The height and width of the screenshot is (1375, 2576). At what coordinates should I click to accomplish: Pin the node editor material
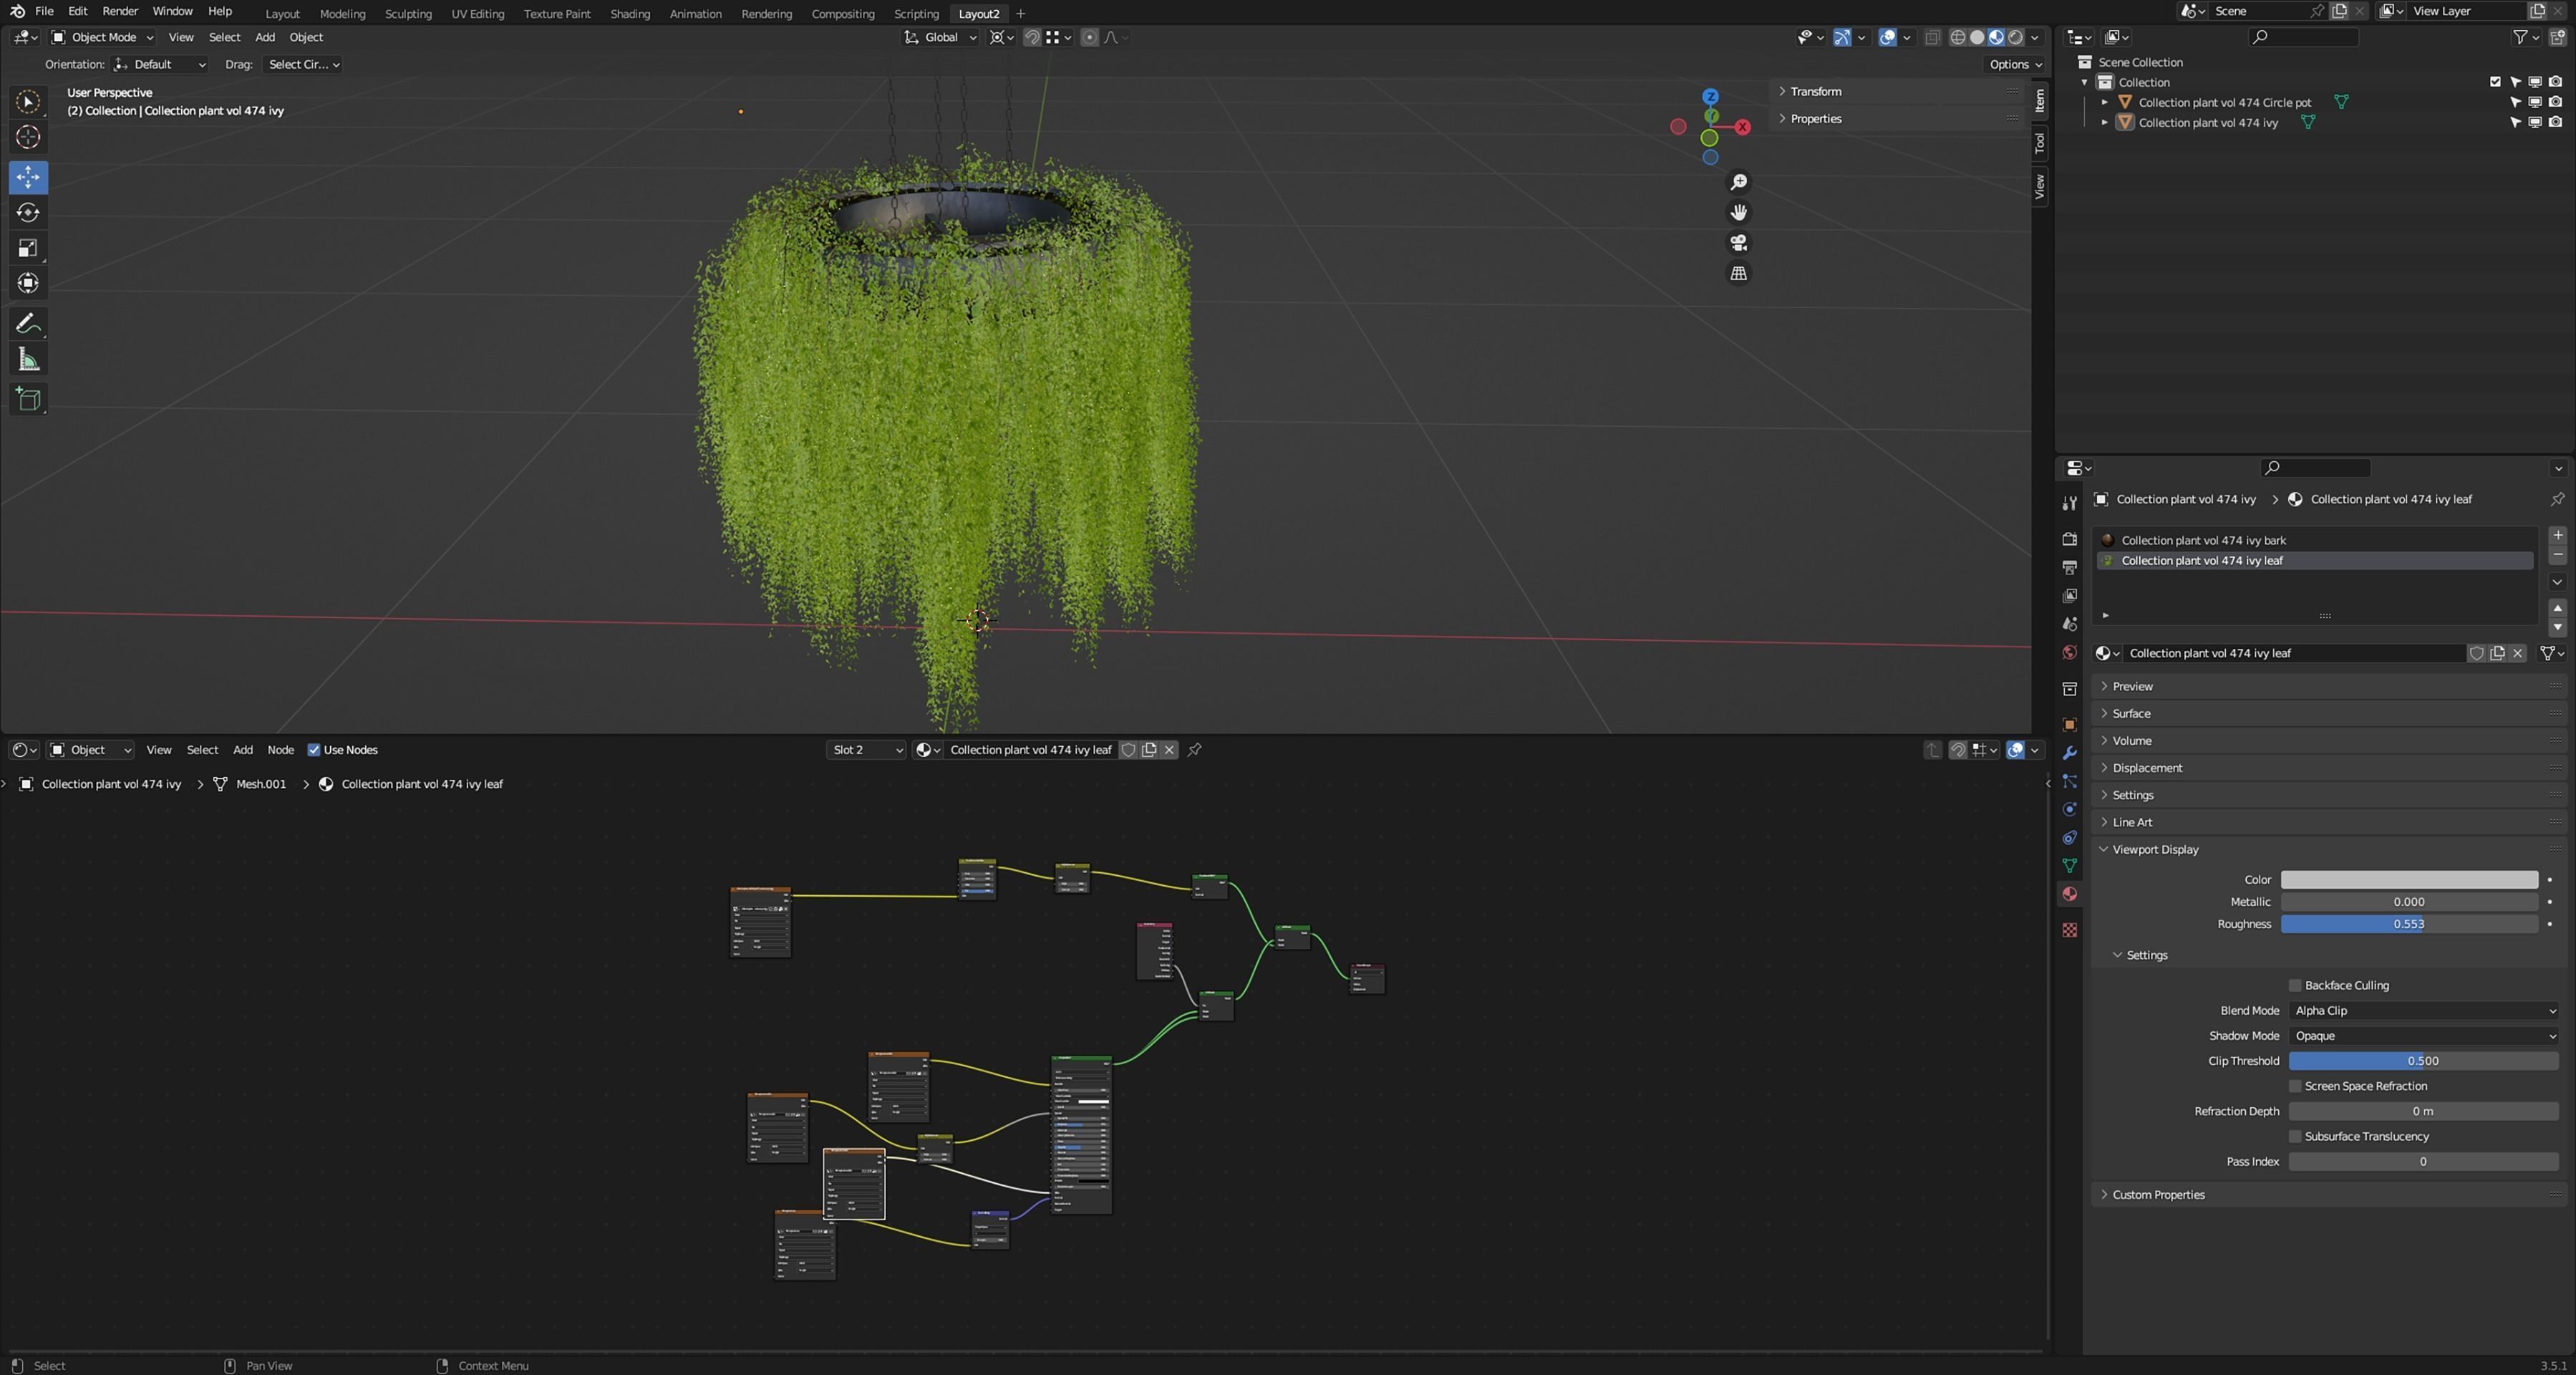[x=1194, y=749]
